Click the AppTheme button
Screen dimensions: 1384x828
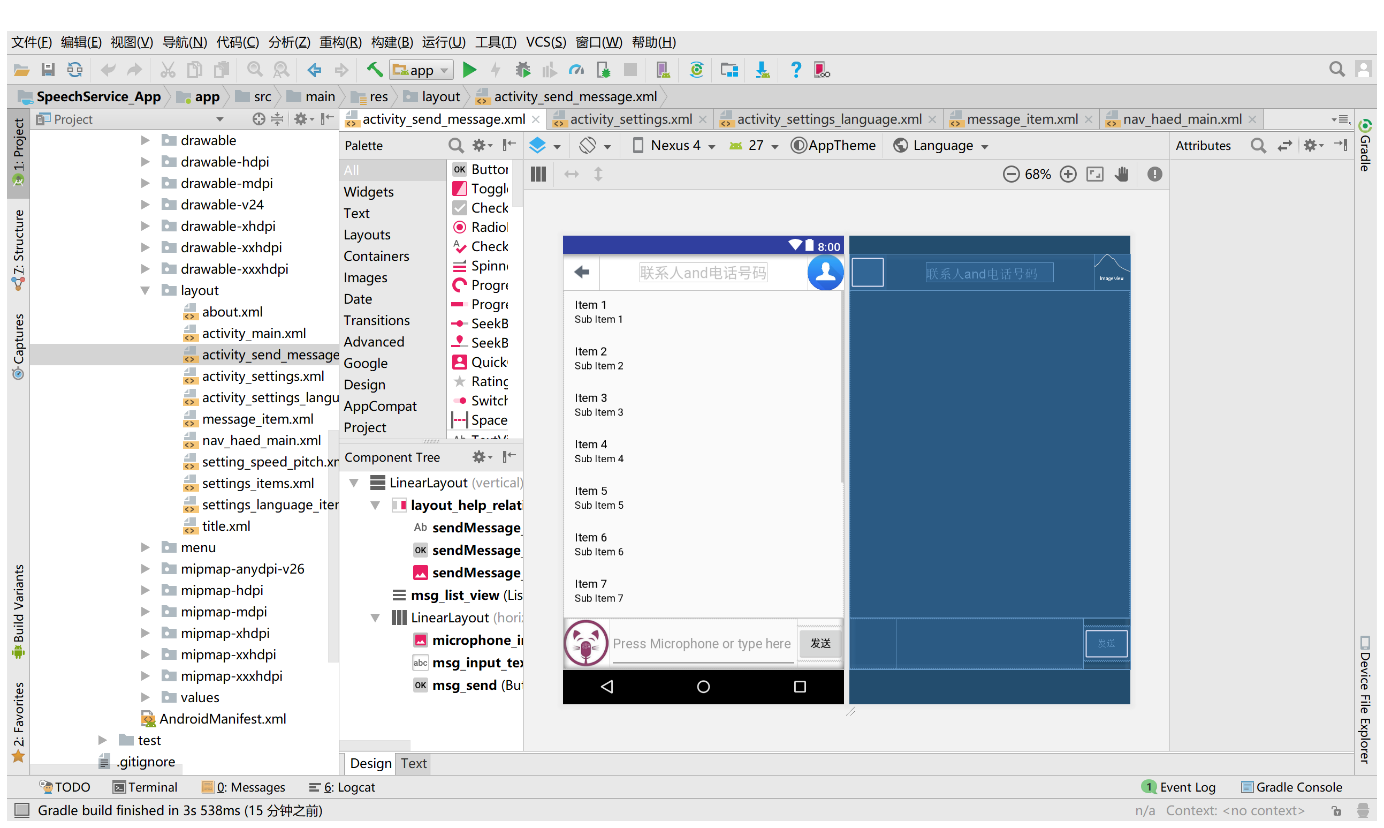[833, 146]
